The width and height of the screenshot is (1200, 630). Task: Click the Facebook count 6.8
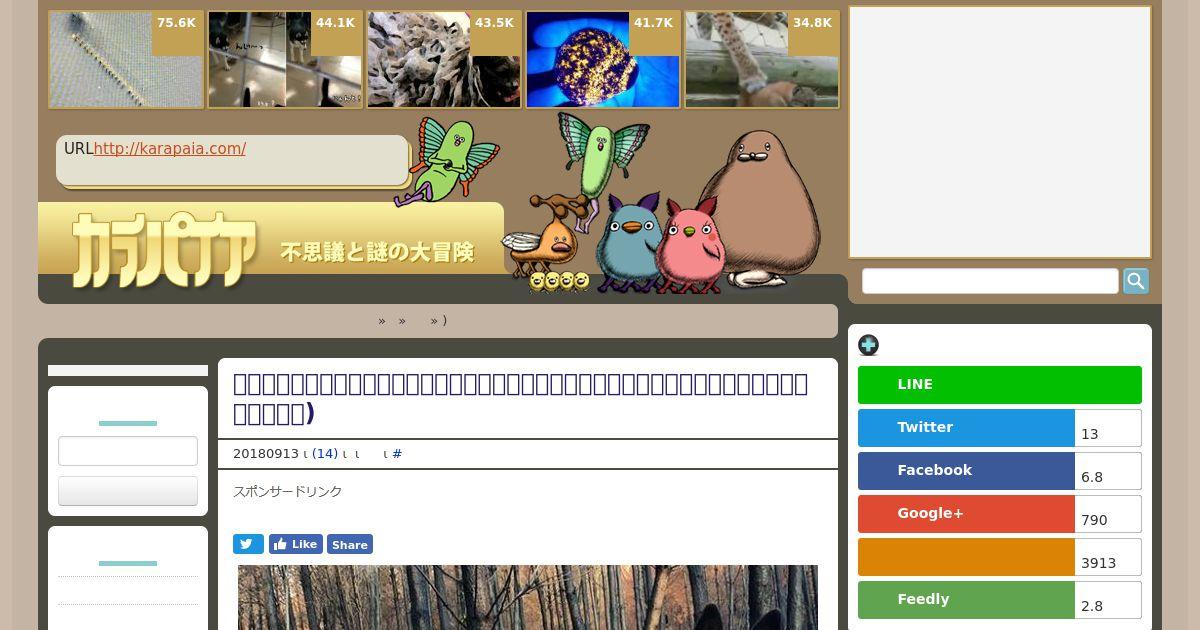point(1108,471)
